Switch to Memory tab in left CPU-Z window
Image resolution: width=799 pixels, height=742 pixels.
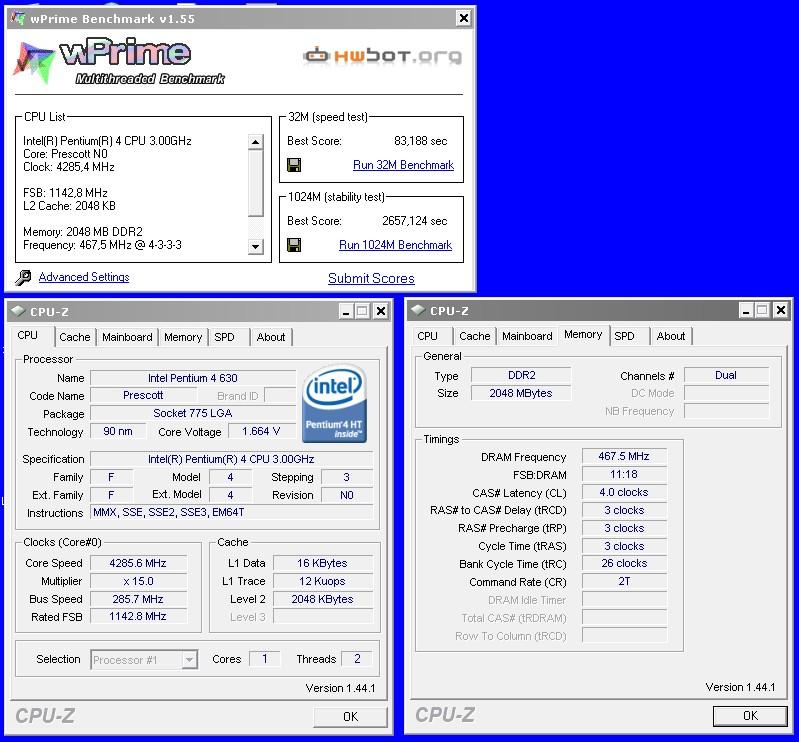(183, 337)
